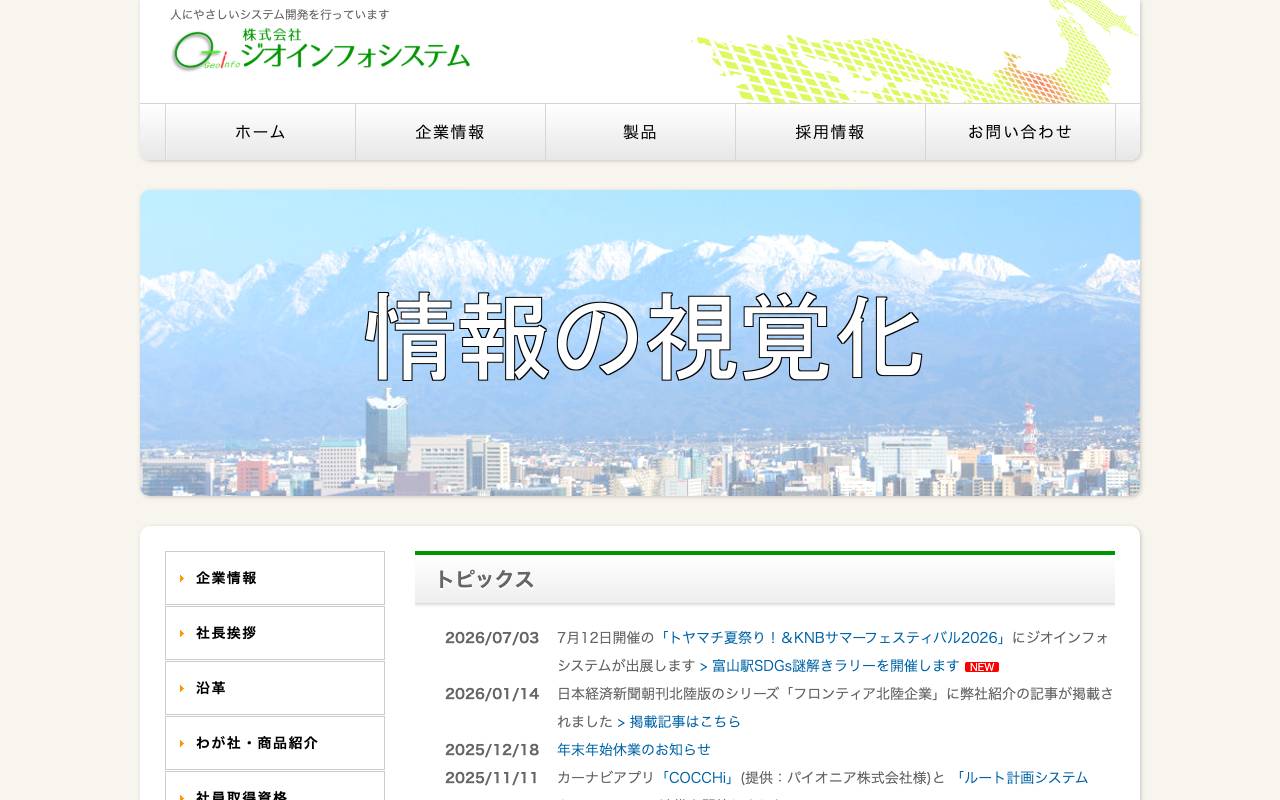Open 年末年始休業のお知らせ link
The width and height of the screenshot is (1280, 800).
click(634, 750)
